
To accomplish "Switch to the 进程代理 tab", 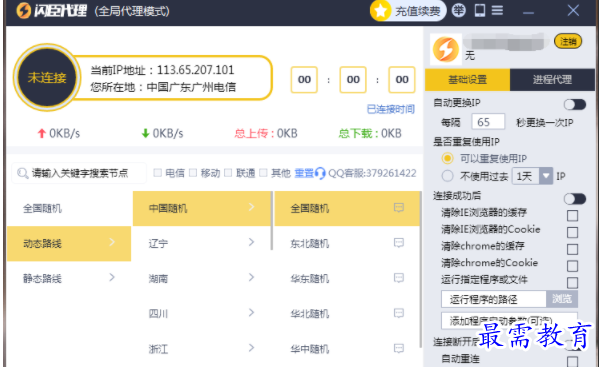I will (x=552, y=80).
